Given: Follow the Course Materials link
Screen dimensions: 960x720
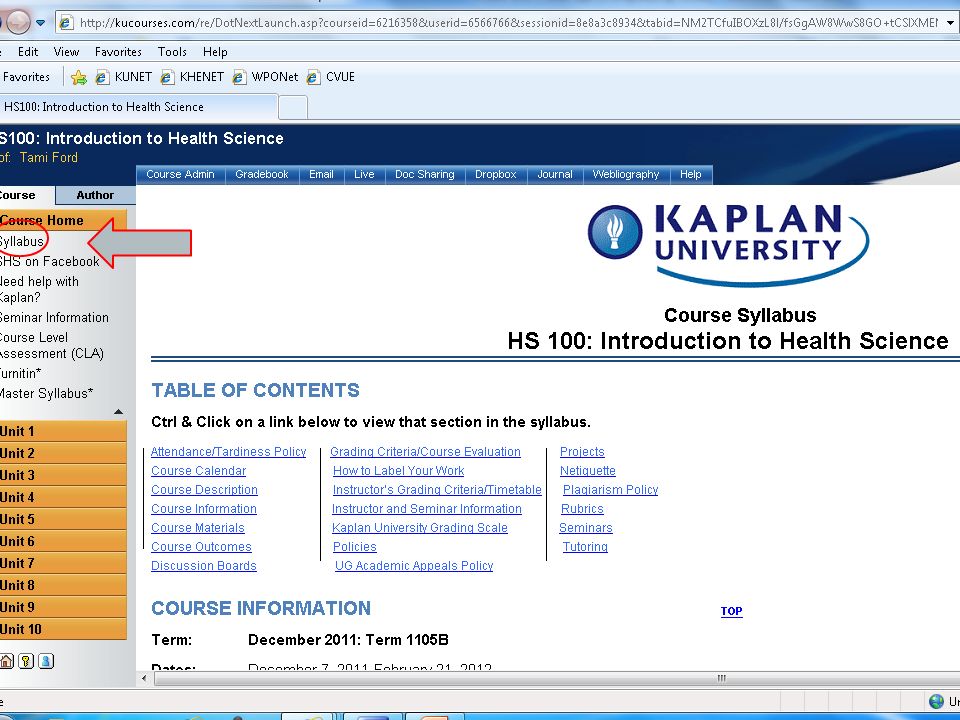Looking at the screenshot, I should (198, 528).
